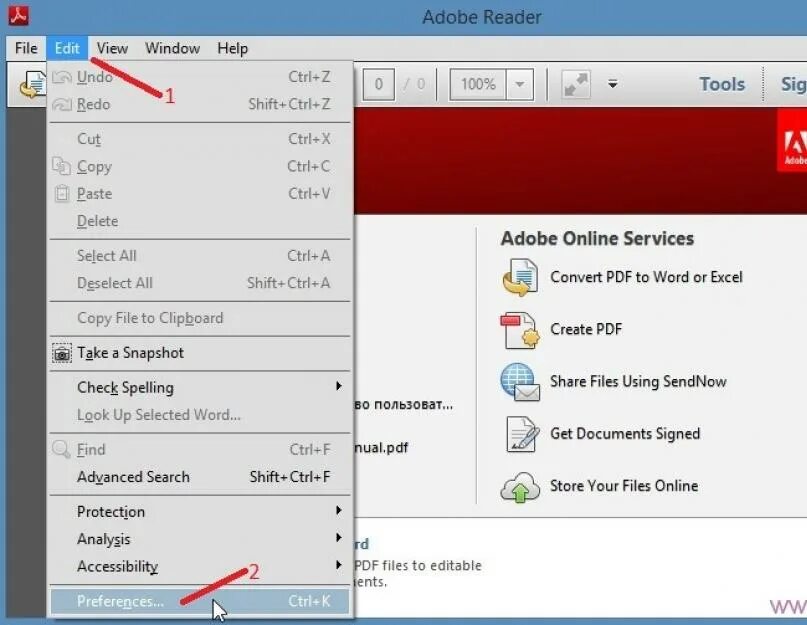
Task: Click Look Up Selected Word entry
Action: (x=200, y=415)
